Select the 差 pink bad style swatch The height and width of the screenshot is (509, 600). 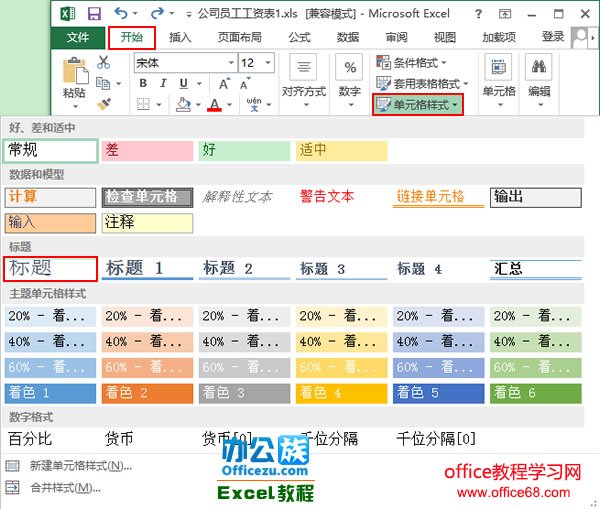[147, 150]
